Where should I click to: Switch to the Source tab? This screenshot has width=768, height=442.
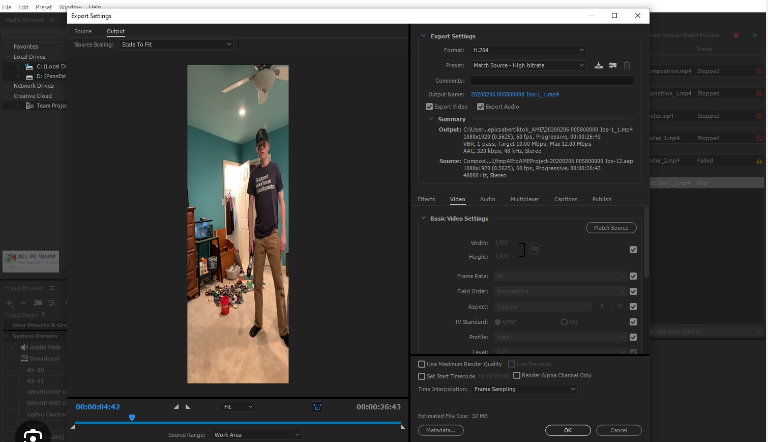click(83, 31)
